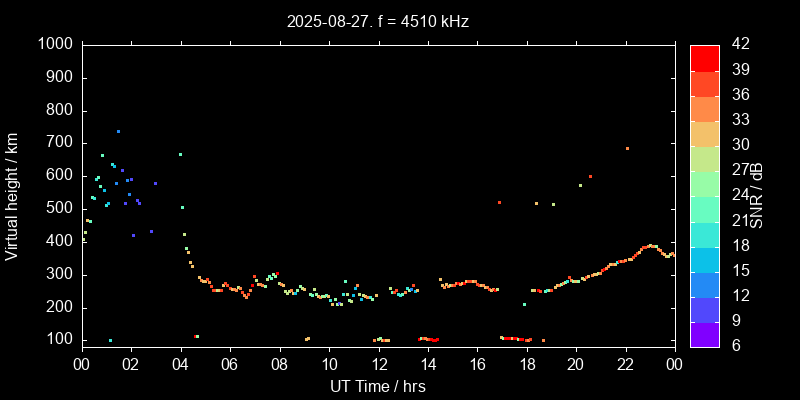
Task: Click the 'SNR / dB' colorbar label
Action: (756, 194)
